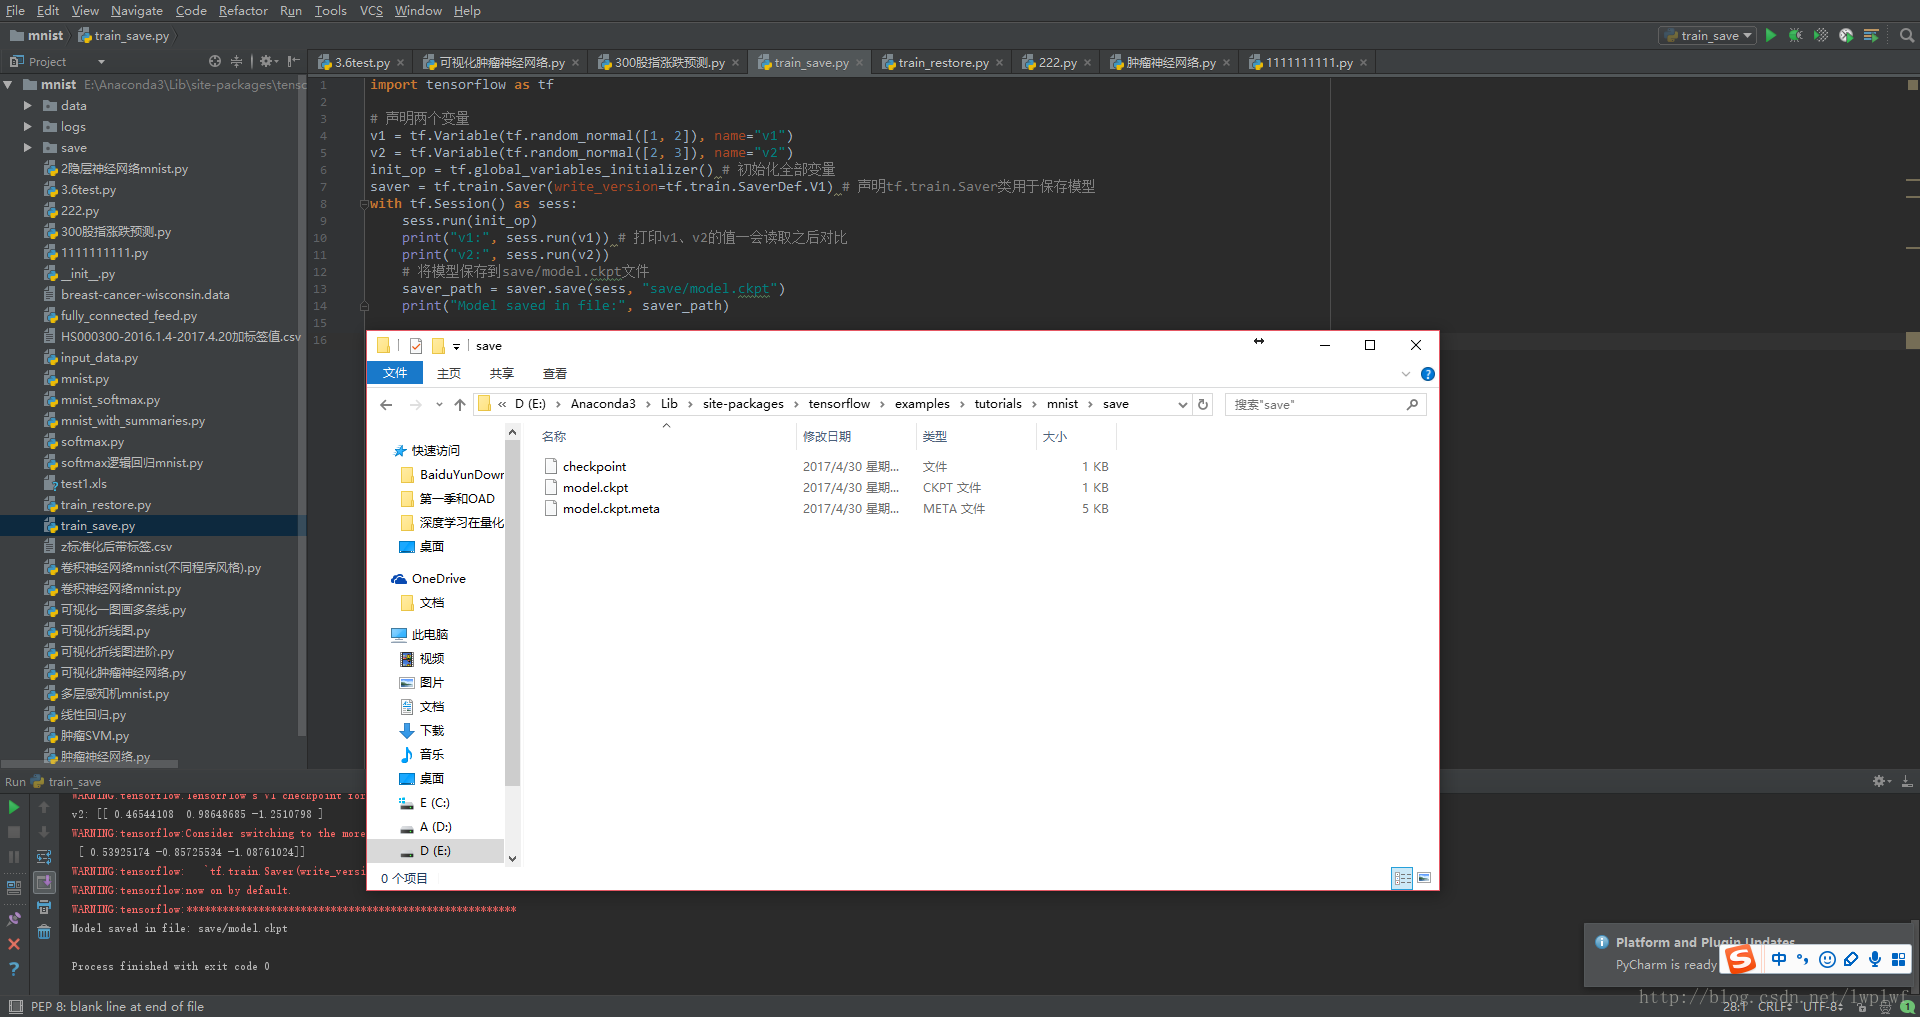This screenshot has height=1017, width=1920.
Task: Pin the Run tab with pin icon
Action: pos(14,918)
